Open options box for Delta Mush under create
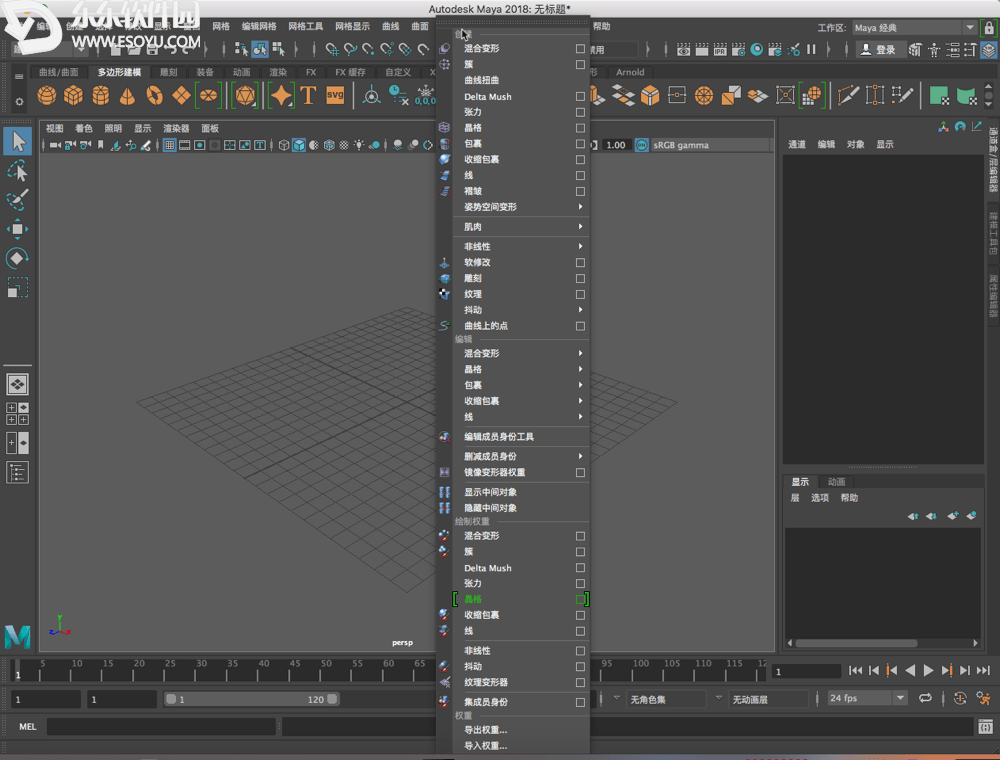 [x=580, y=96]
